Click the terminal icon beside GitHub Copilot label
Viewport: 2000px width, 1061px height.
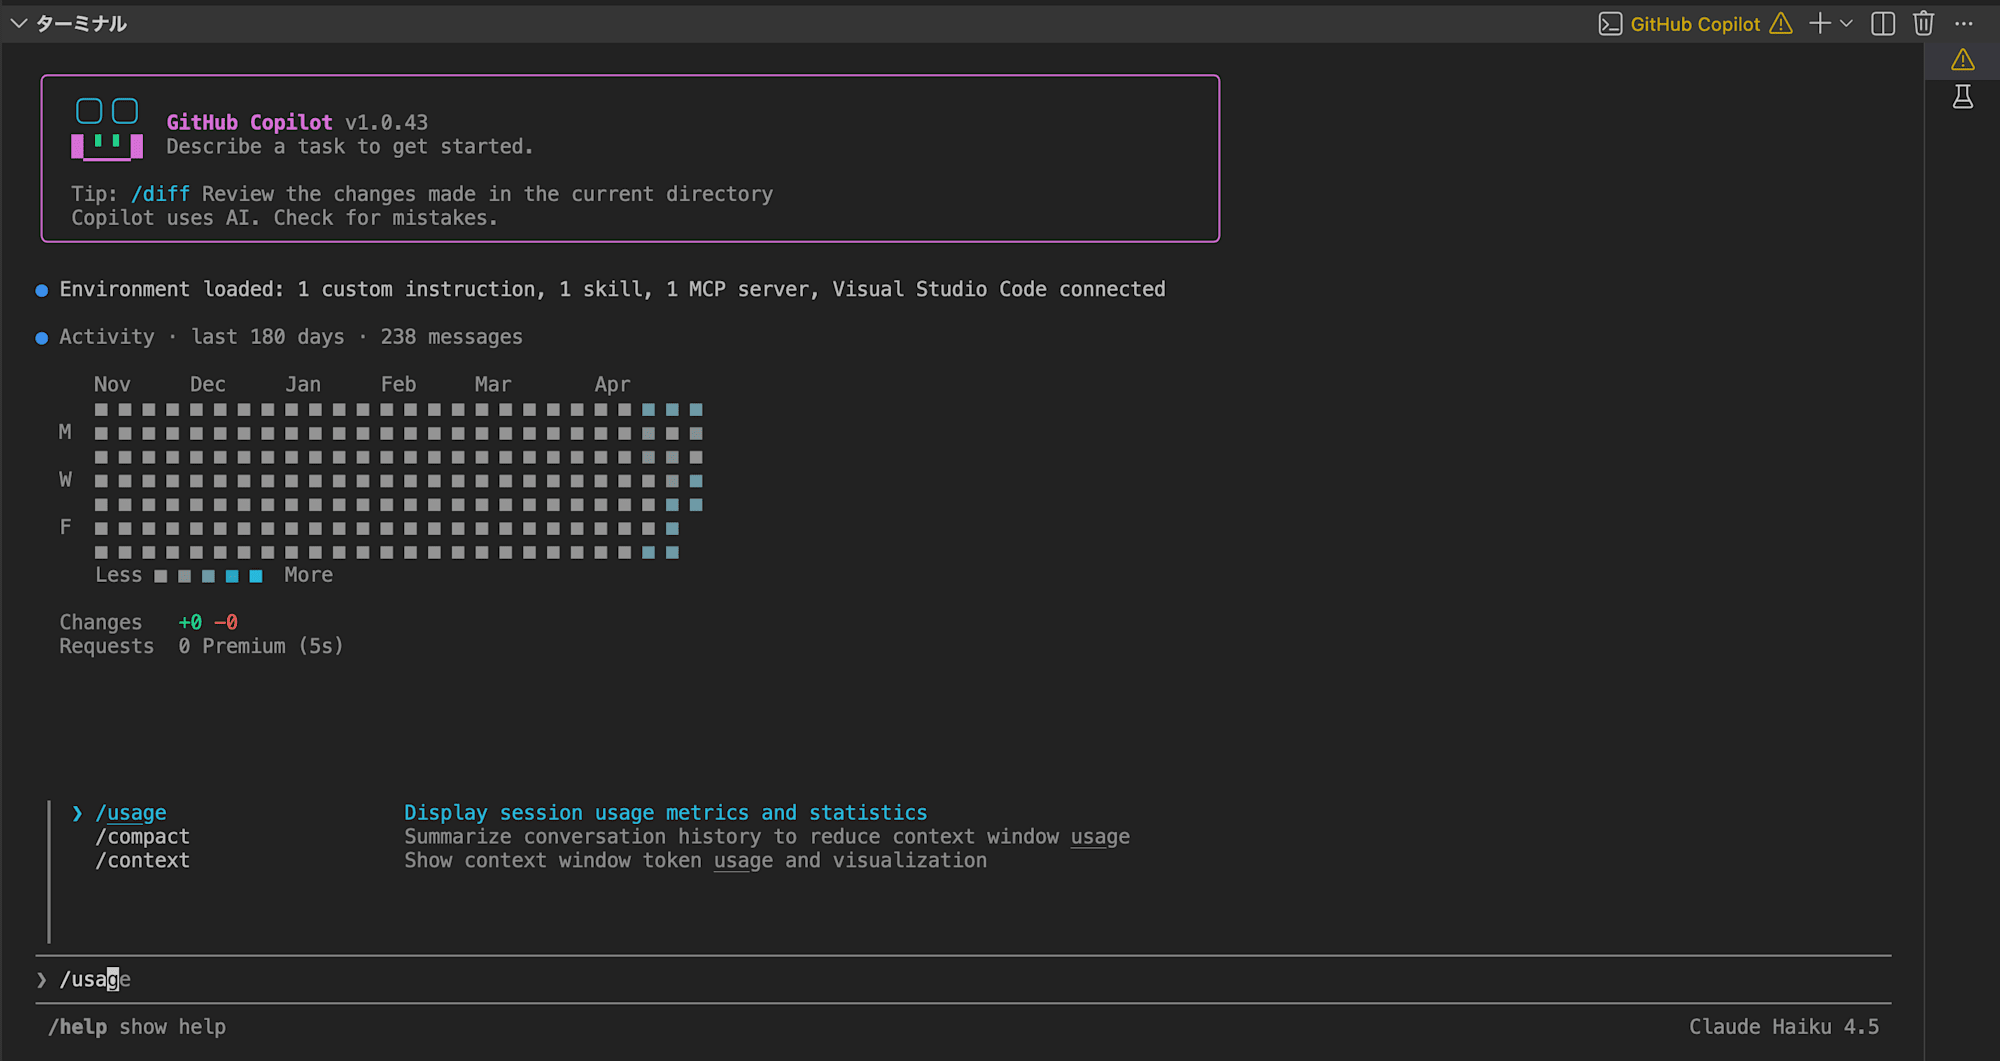pos(1610,24)
